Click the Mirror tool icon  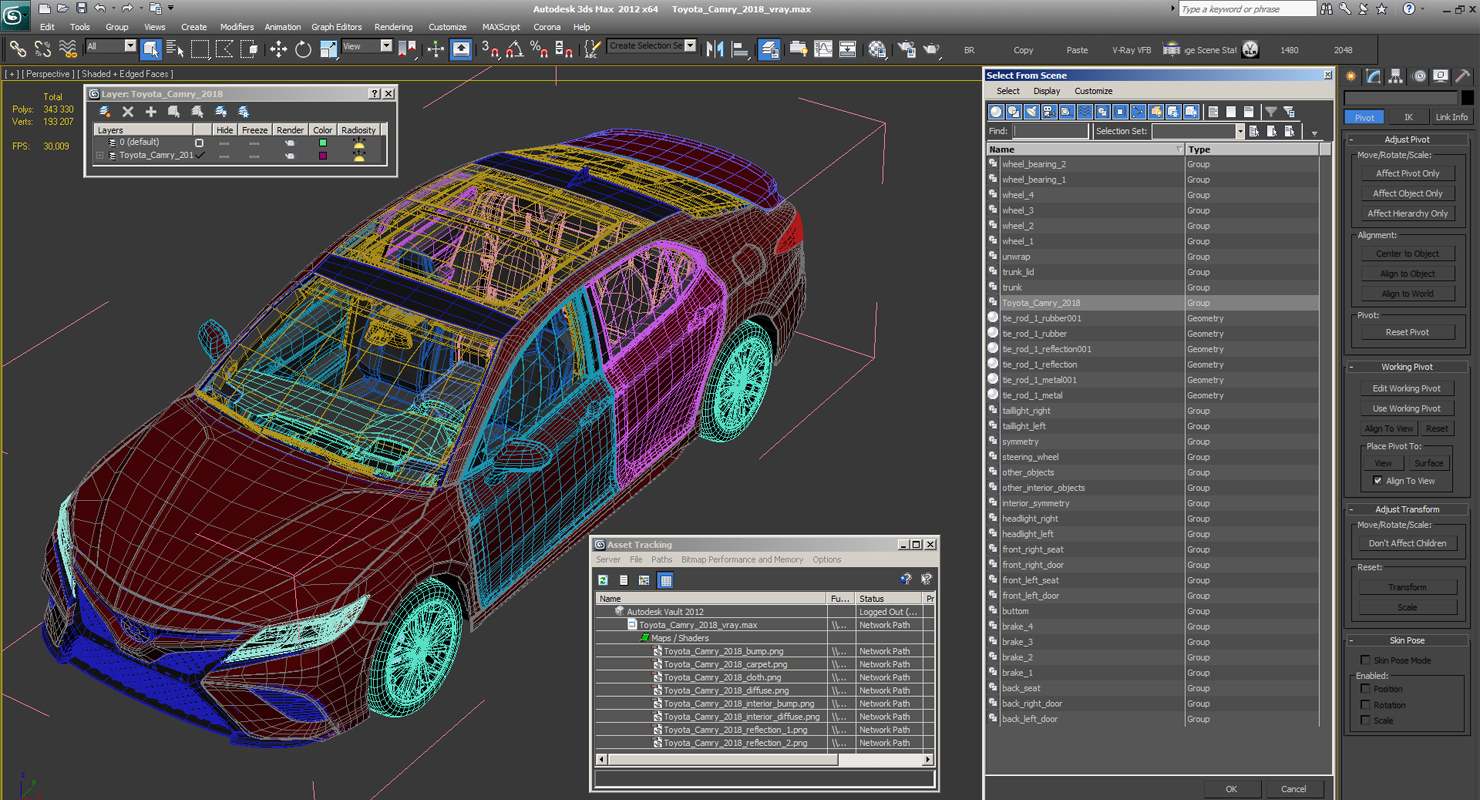coord(715,49)
